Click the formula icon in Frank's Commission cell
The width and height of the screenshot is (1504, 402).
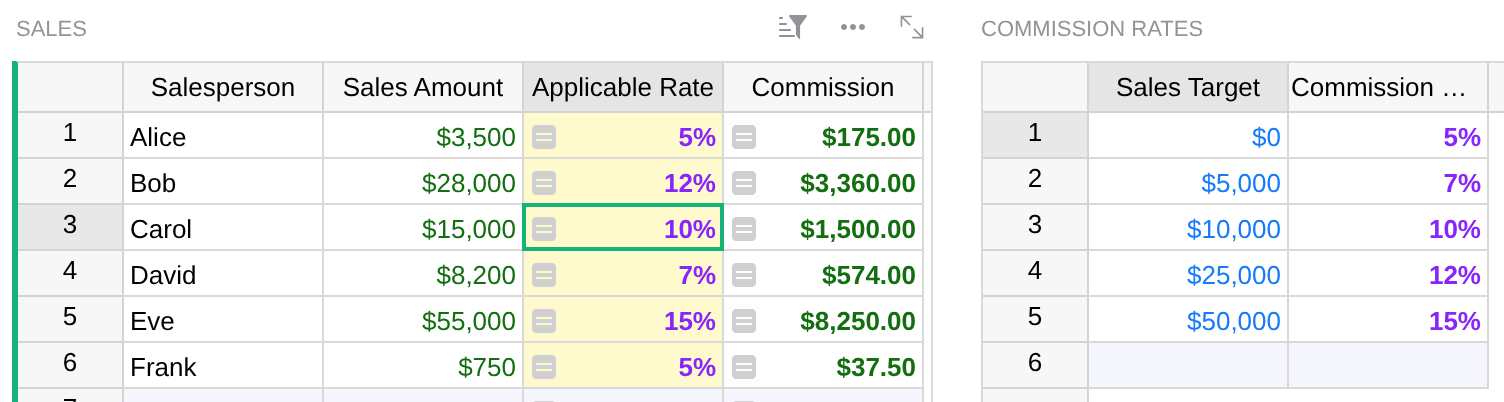tap(744, 368)
